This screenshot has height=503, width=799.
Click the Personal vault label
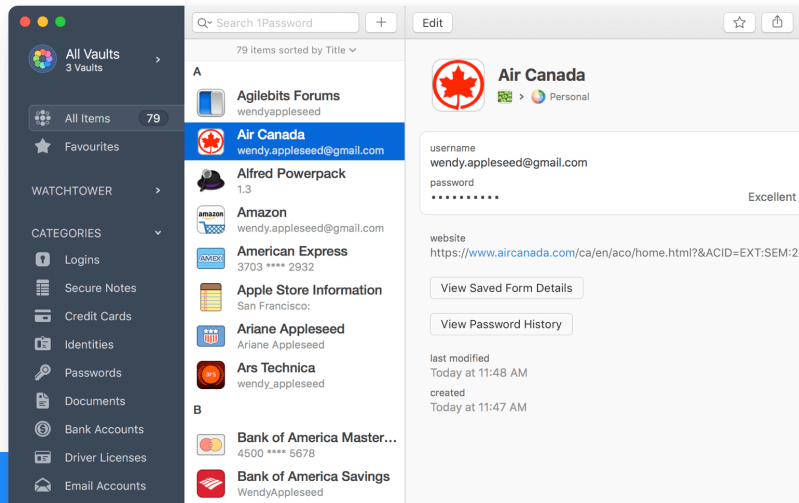[569, 97]
